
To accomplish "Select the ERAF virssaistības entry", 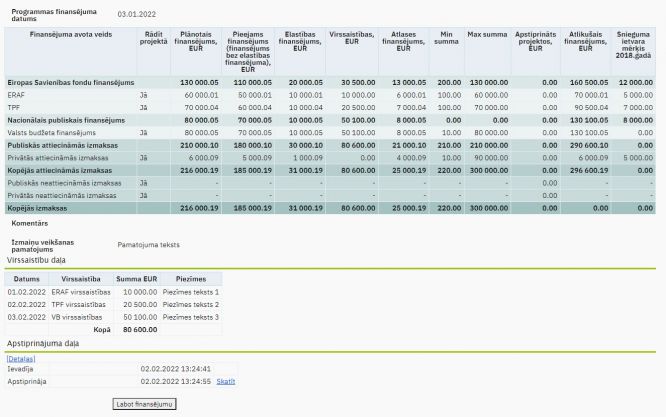I will [78, 291].
